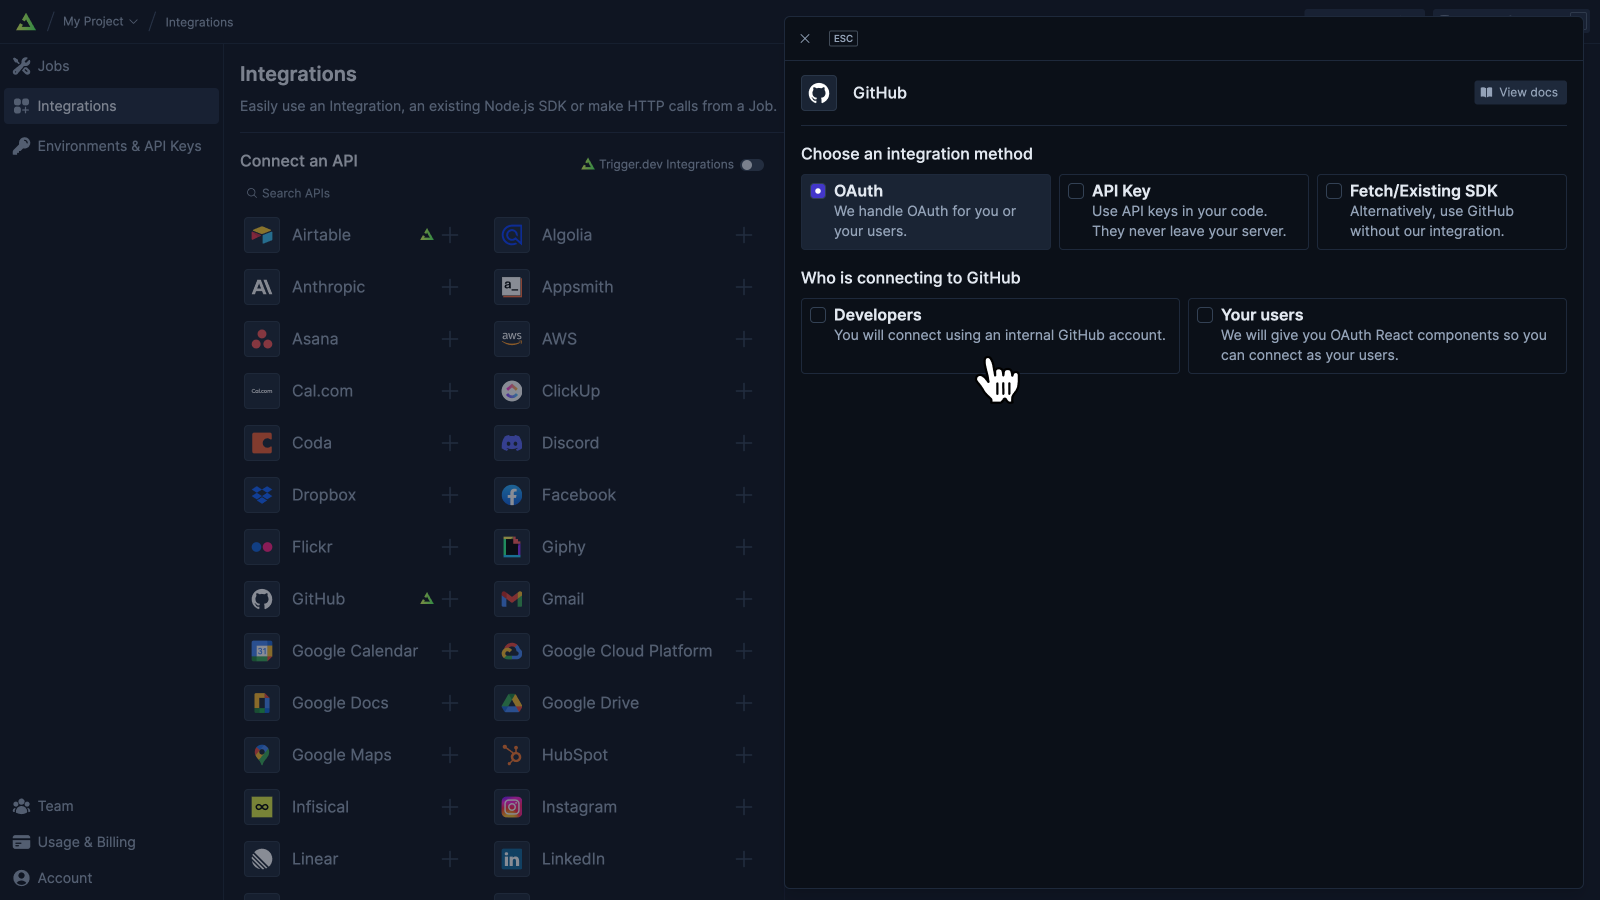Screen dimensions: 1600x900
Task: Click the ESC key button
Action: click(843, 39)
